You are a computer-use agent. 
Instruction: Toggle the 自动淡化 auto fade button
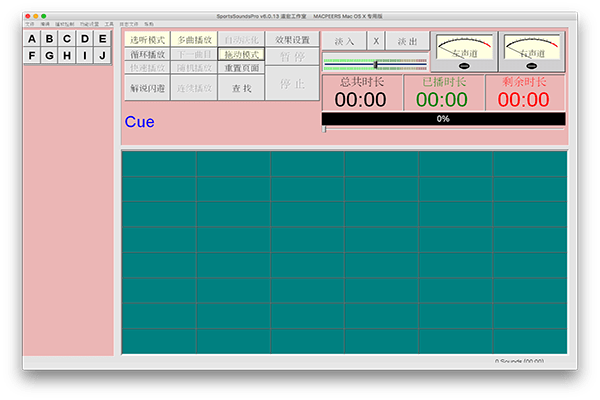[241, 40]
